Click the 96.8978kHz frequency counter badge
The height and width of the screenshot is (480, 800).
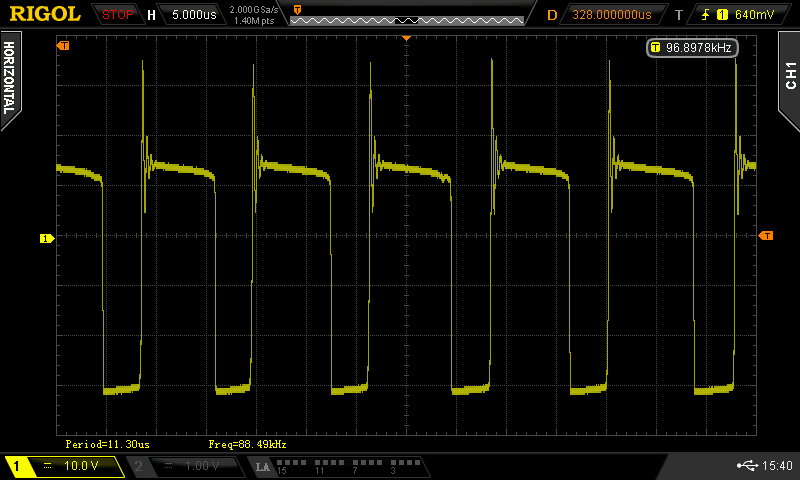click(692, 47)
